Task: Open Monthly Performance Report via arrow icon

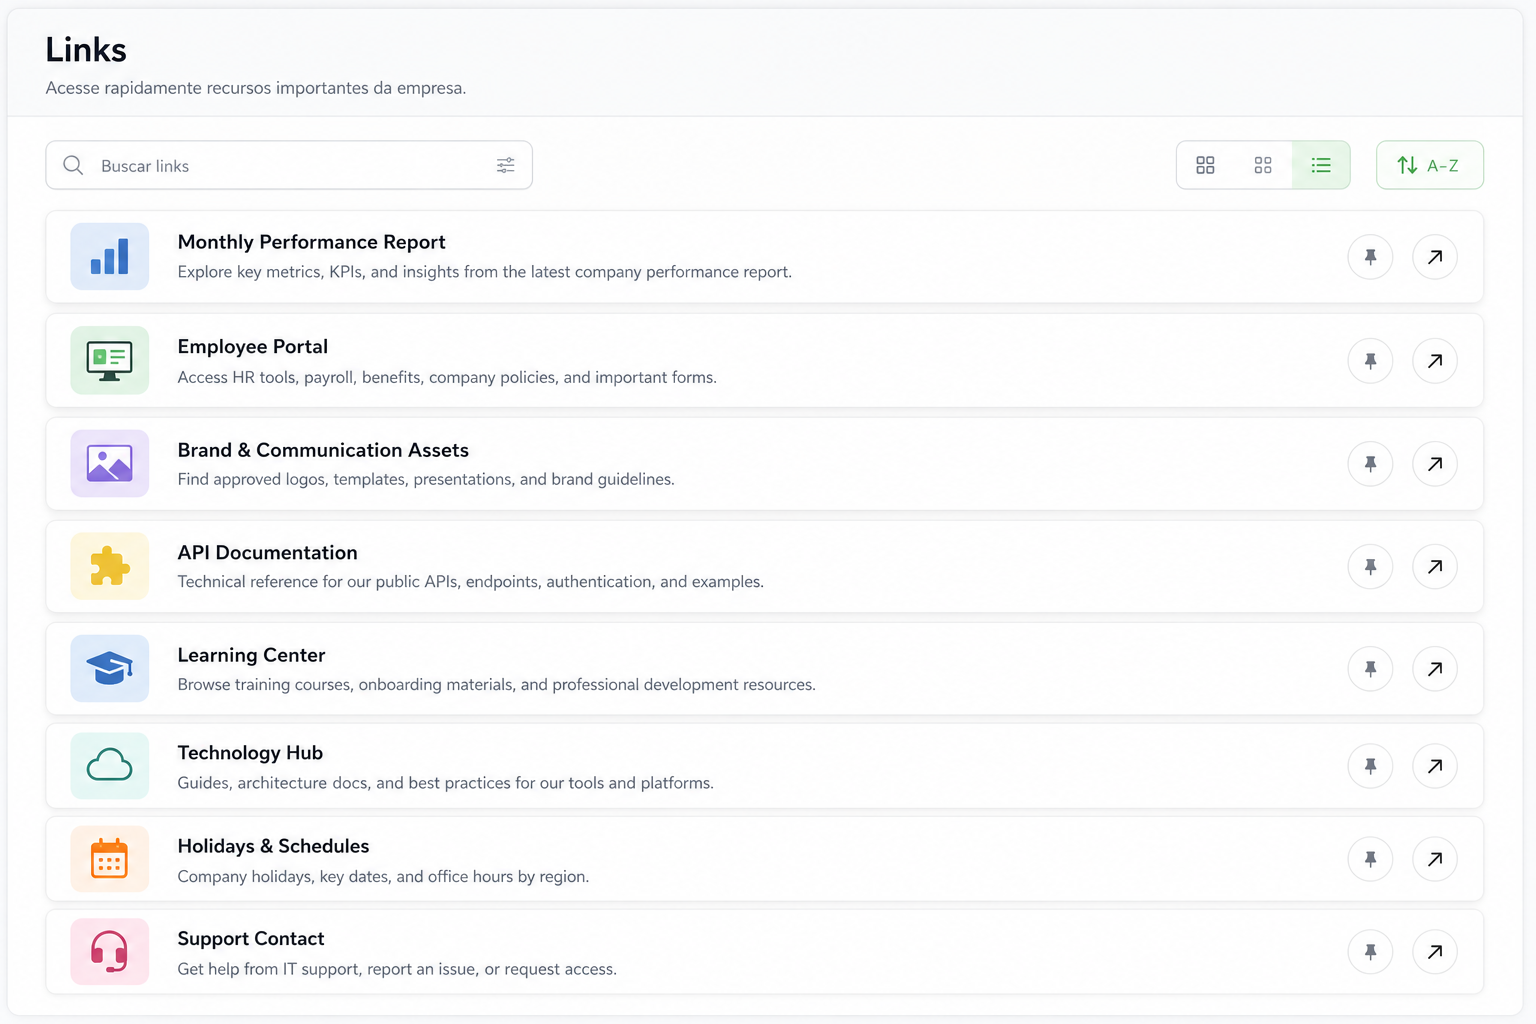Action: coord(1435,257)
